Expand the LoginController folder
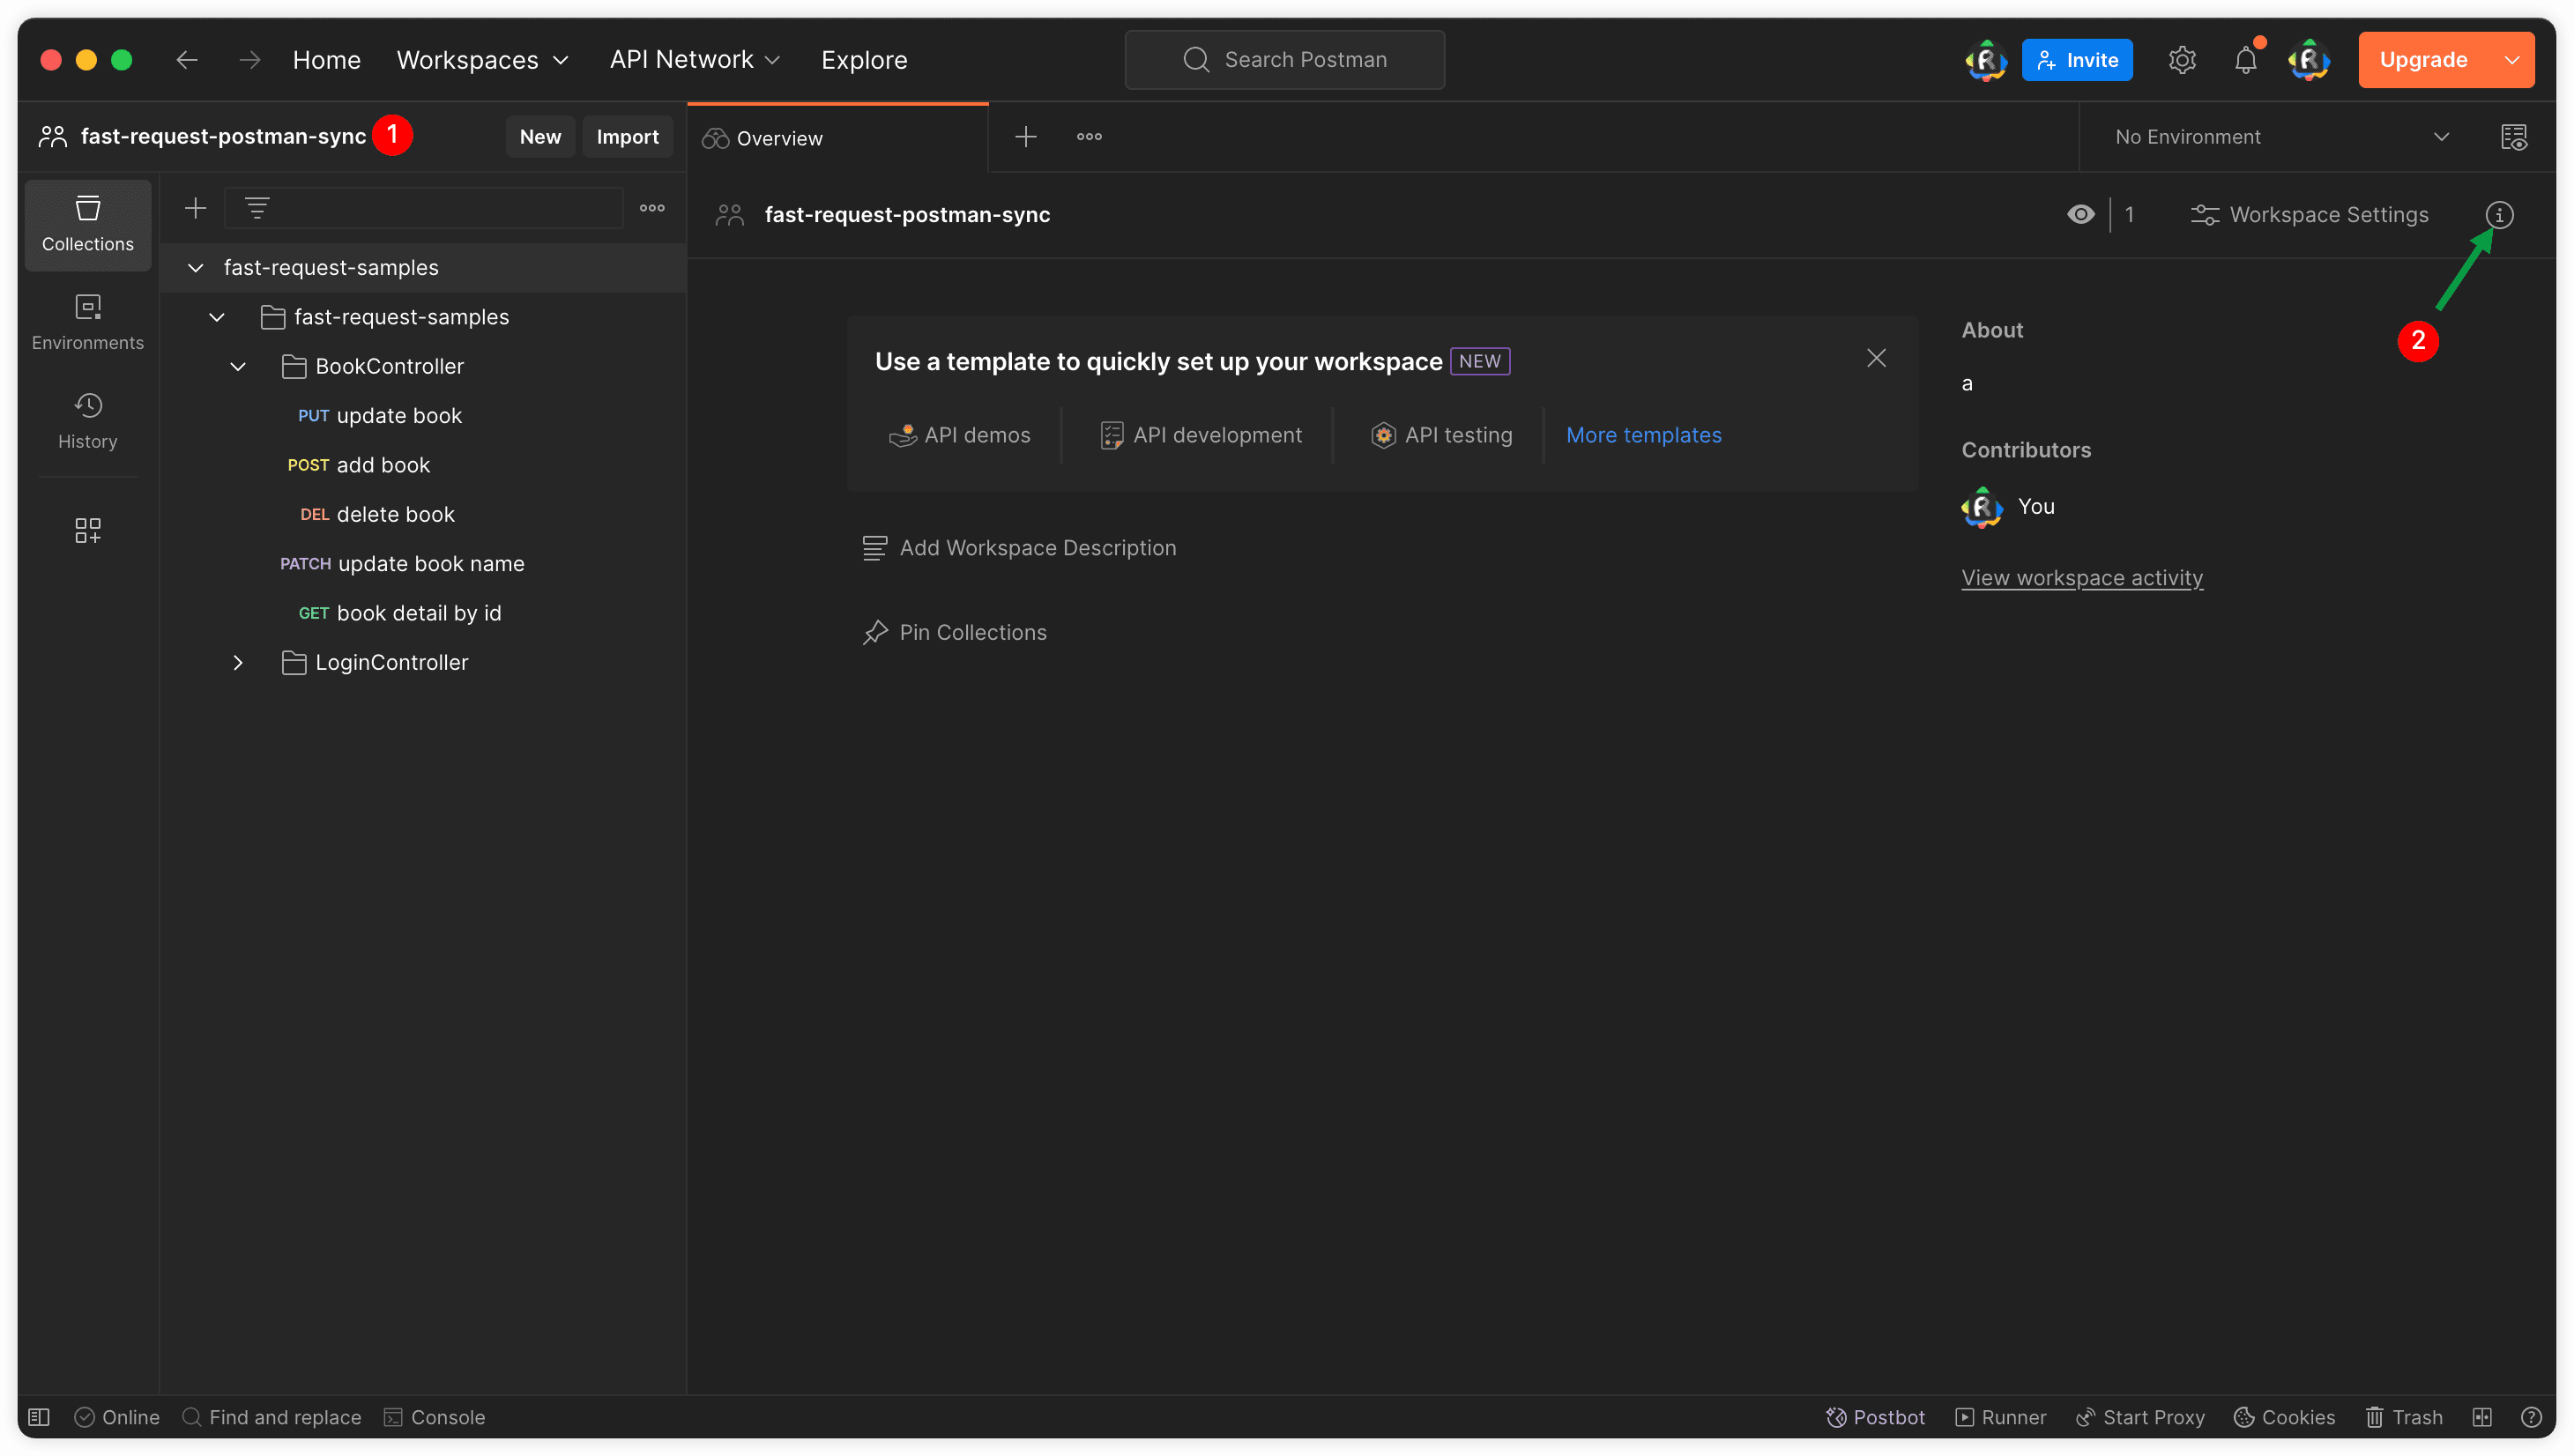The width and height of the screenshot is (2574, 1456). (238, 662)
